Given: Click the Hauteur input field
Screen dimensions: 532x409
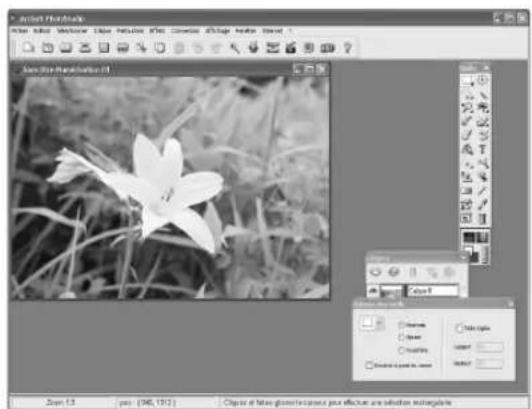Looking at the screenshot, I should pos(489,364).
